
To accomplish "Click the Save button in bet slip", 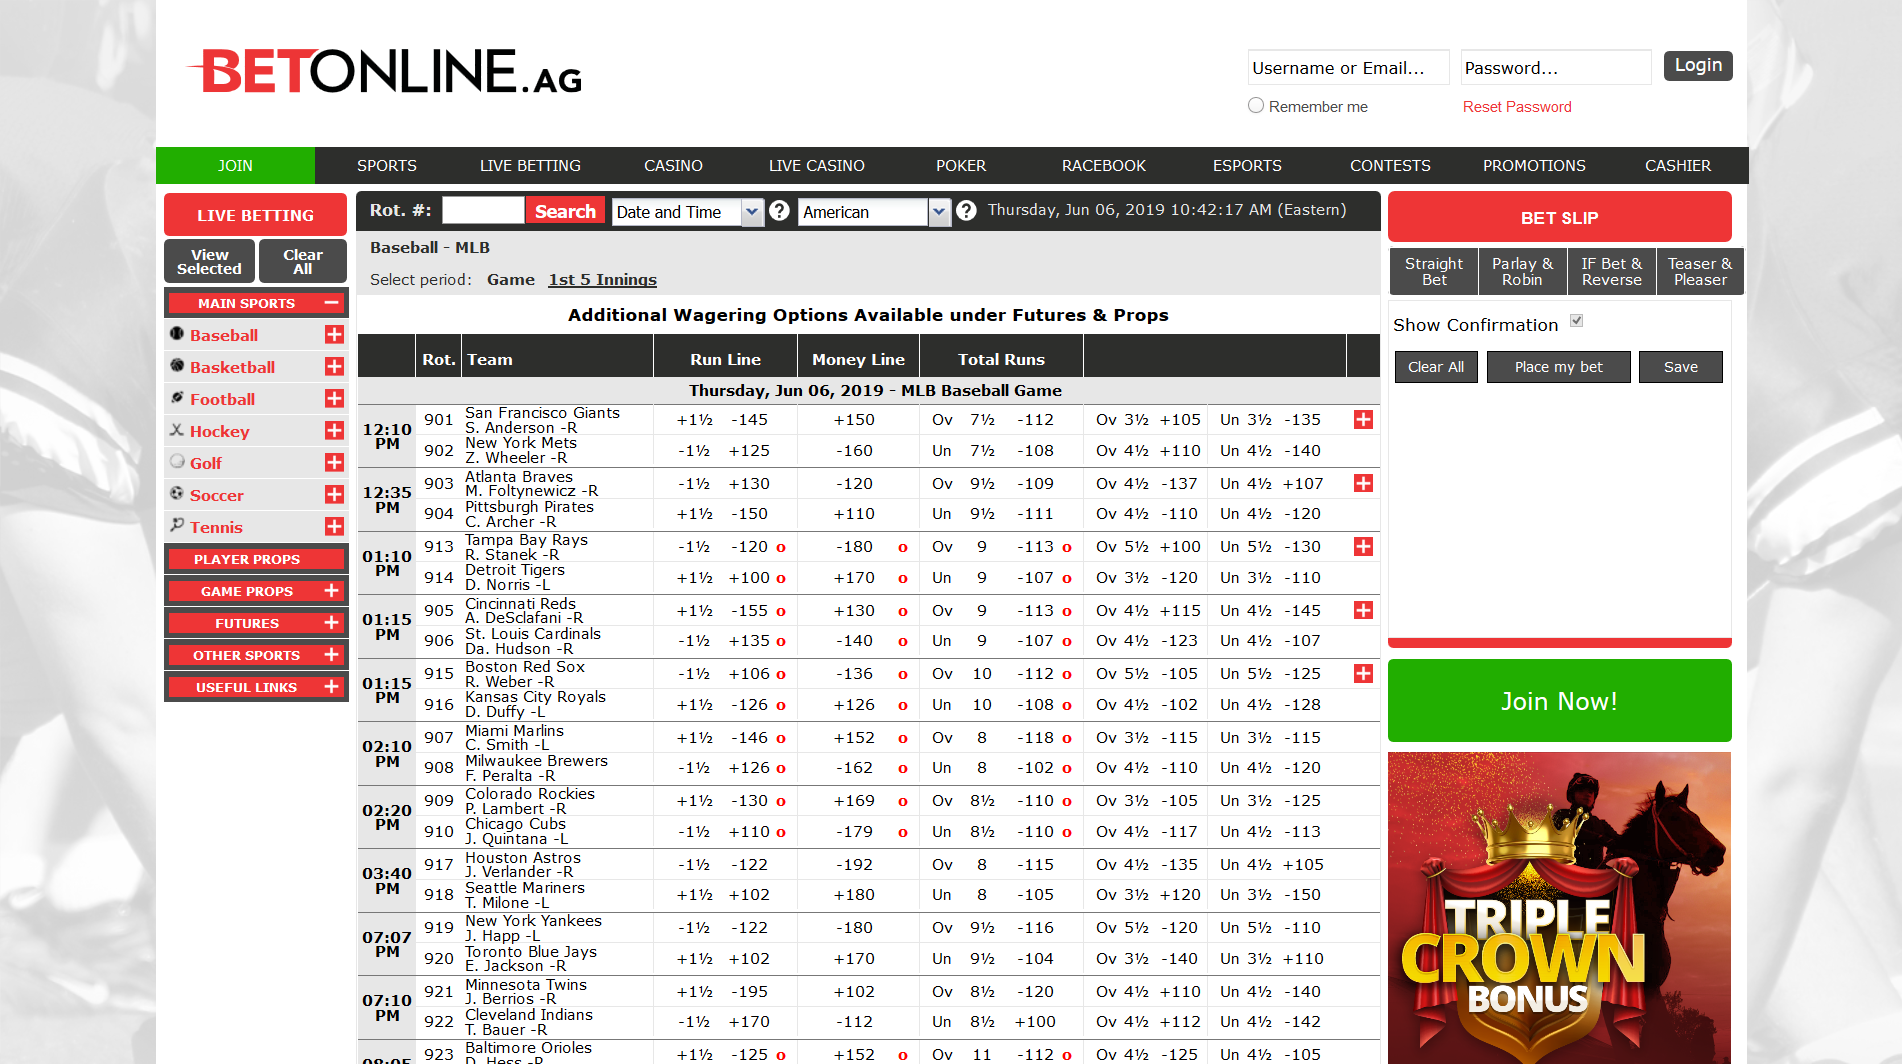I will [x=1681, y=367].
